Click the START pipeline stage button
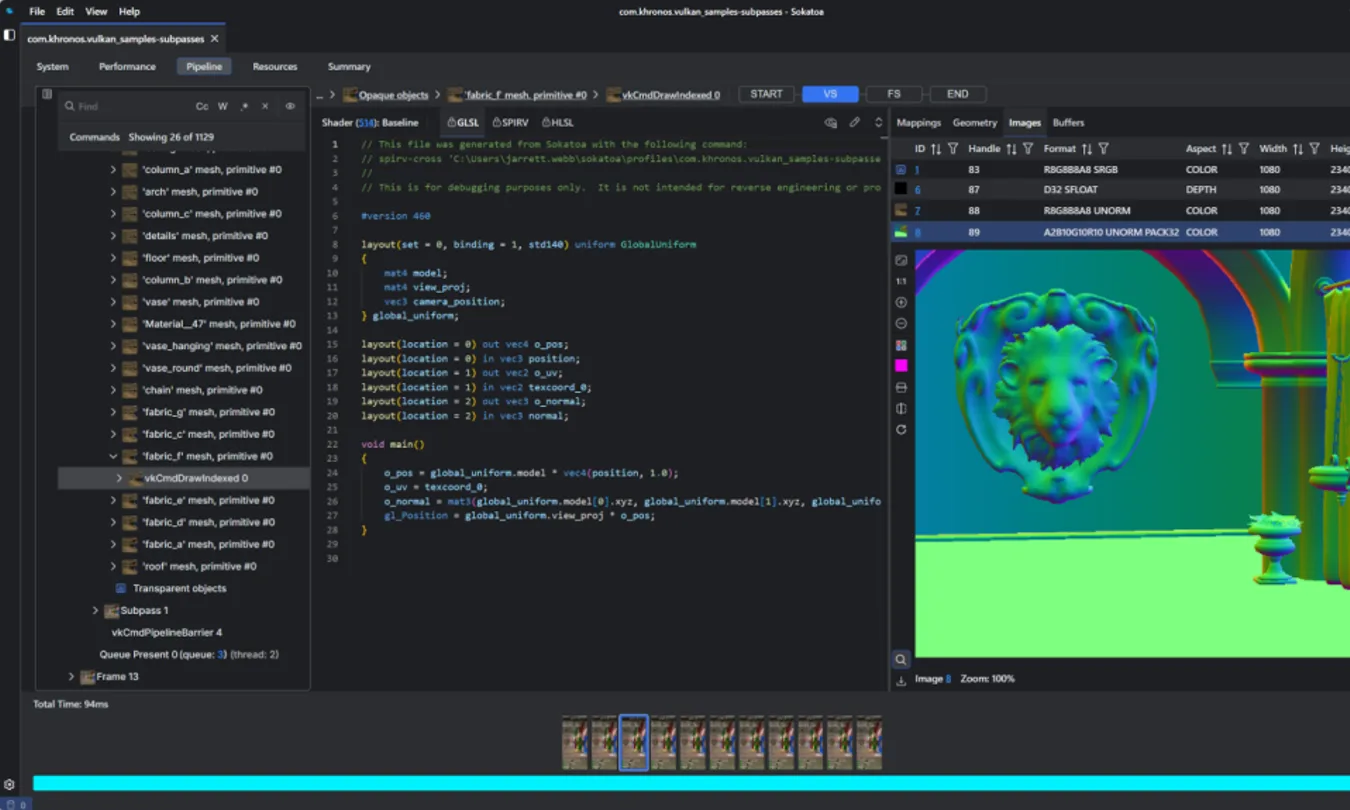The width and height of the screenshot is (1350, 810). 766,94
